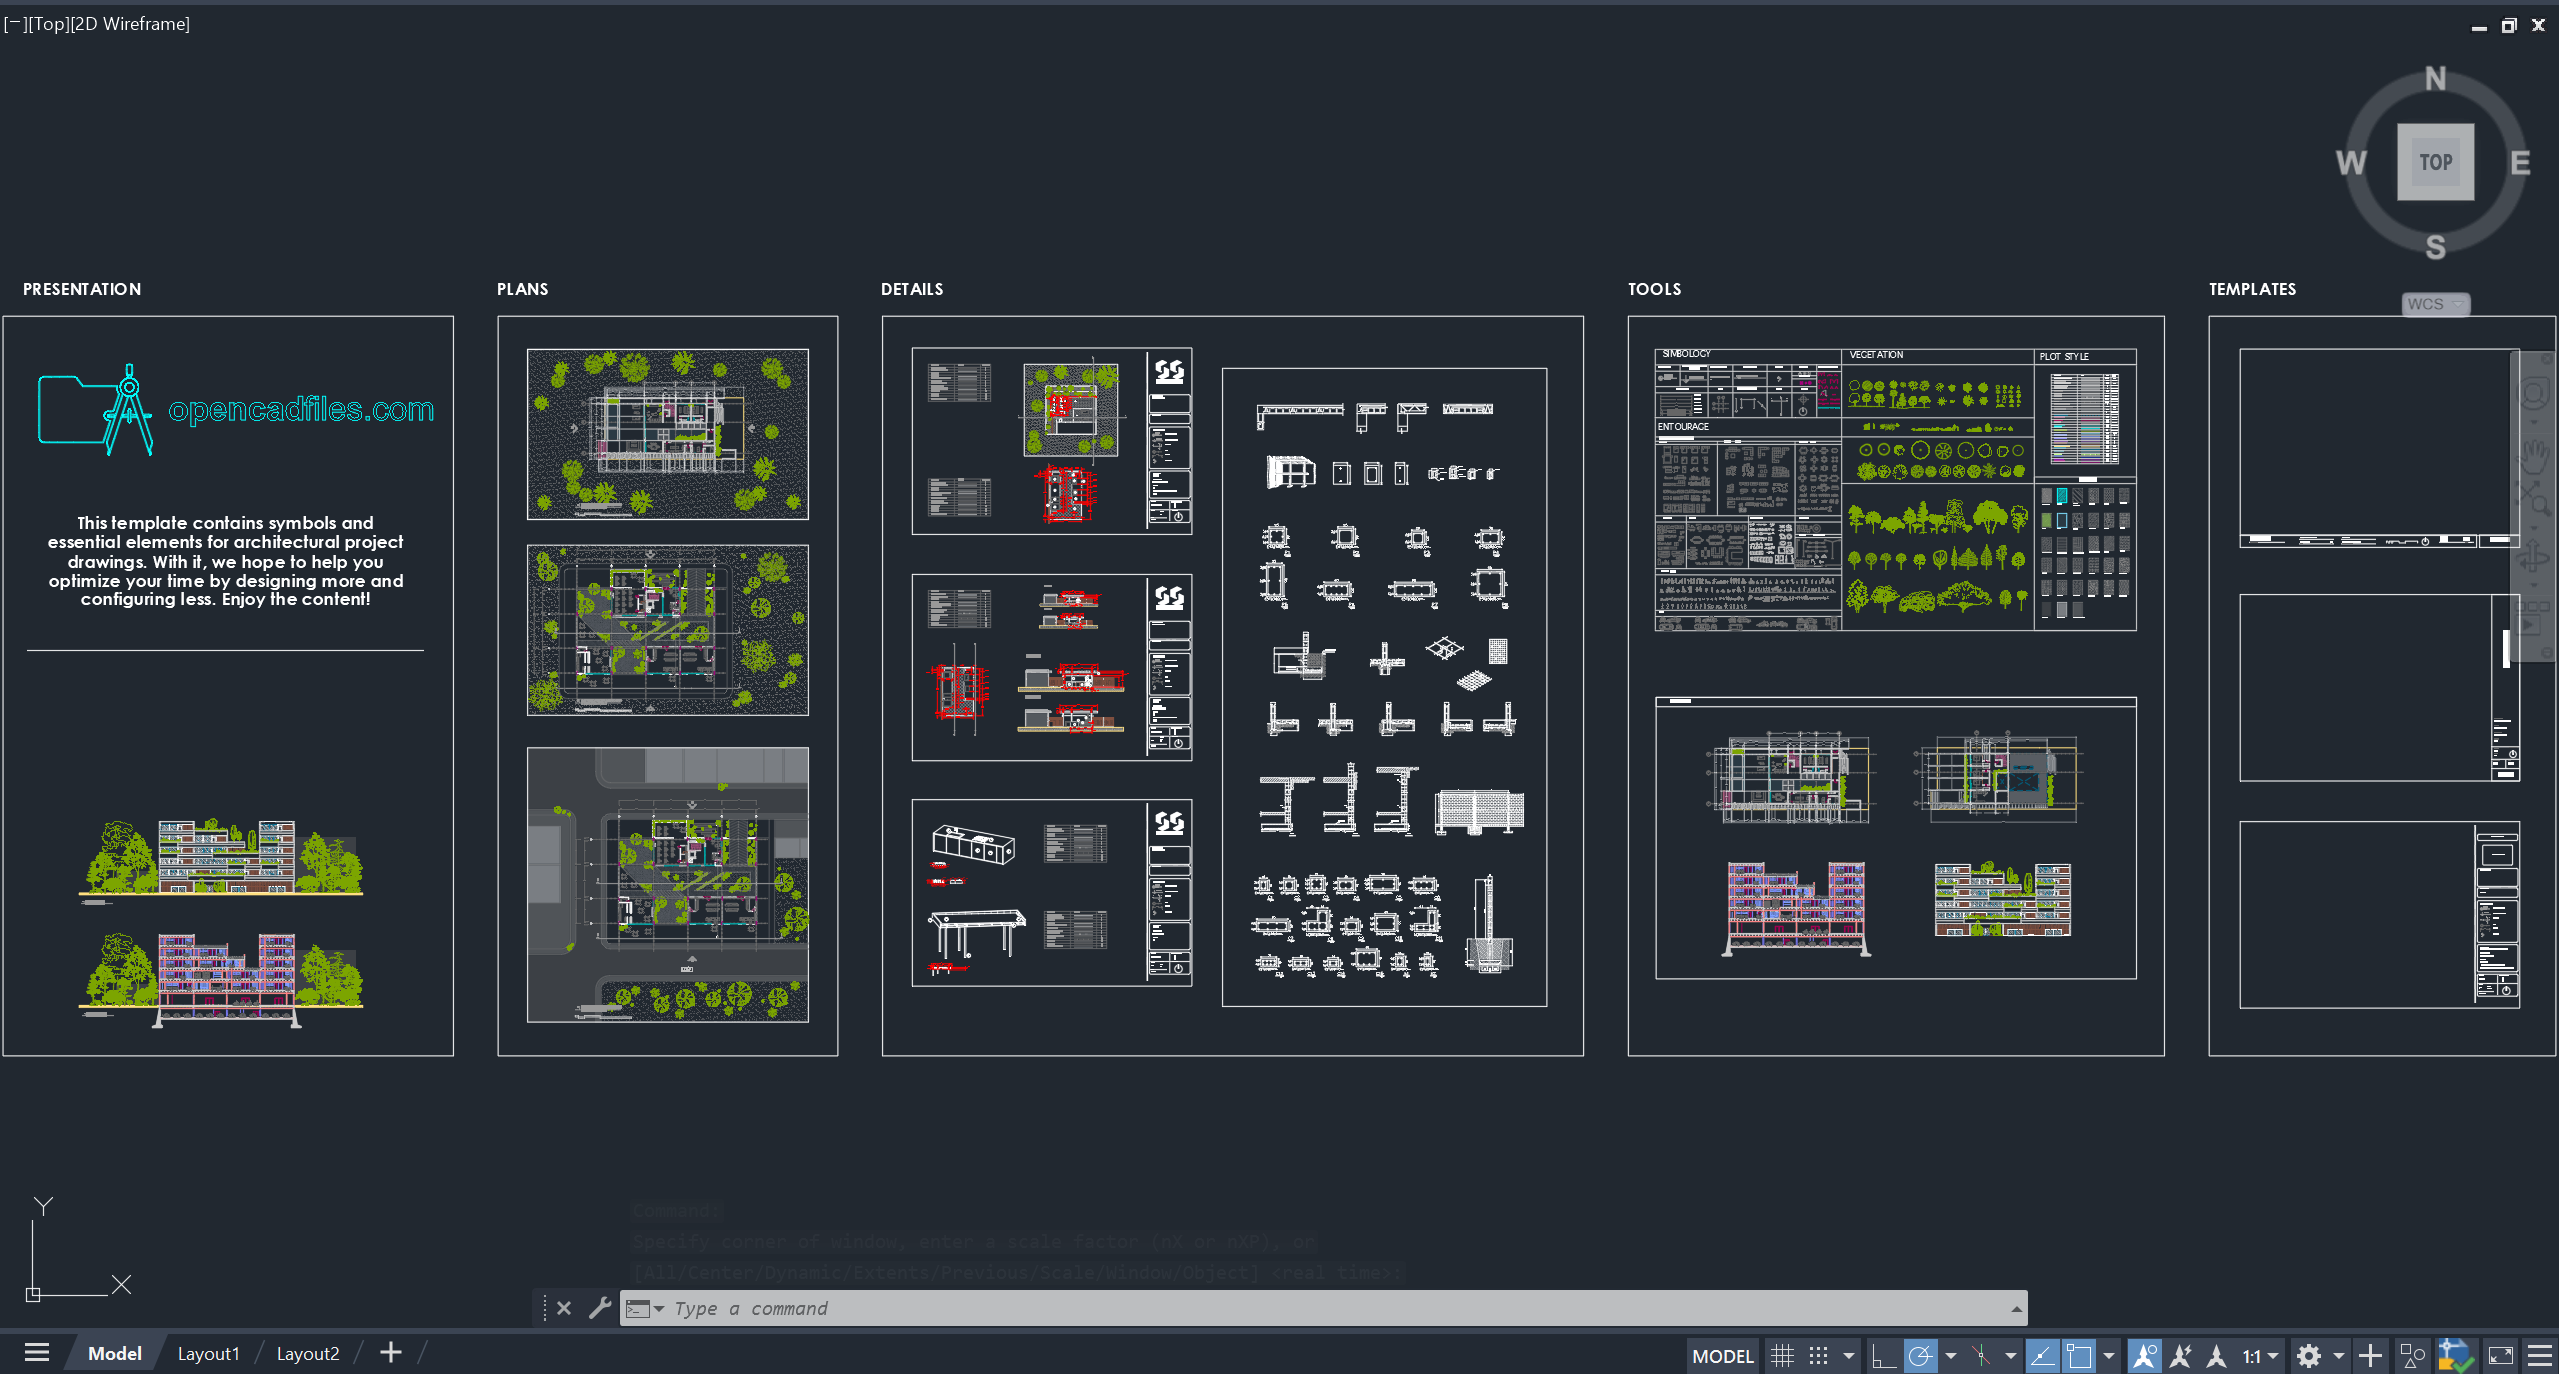Toggle the drawing grid display
The height and width of the screenshot is (1374, 2559).
pos(1782,1356)
